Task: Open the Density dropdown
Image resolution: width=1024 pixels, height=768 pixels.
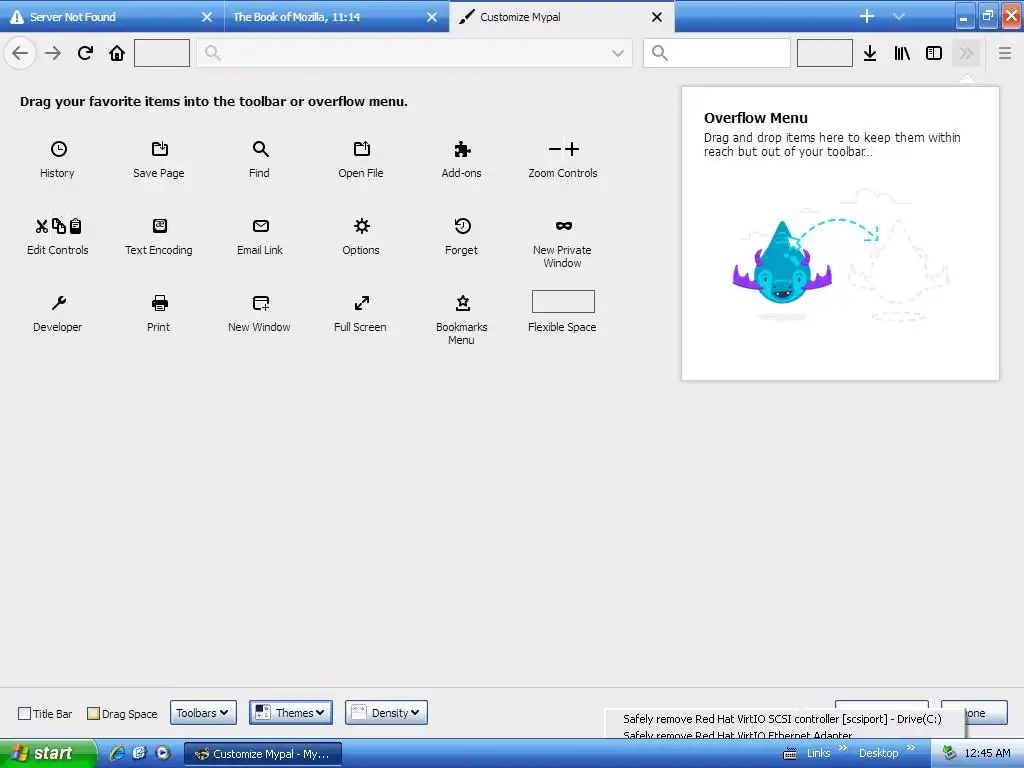Action: point(387,712)
